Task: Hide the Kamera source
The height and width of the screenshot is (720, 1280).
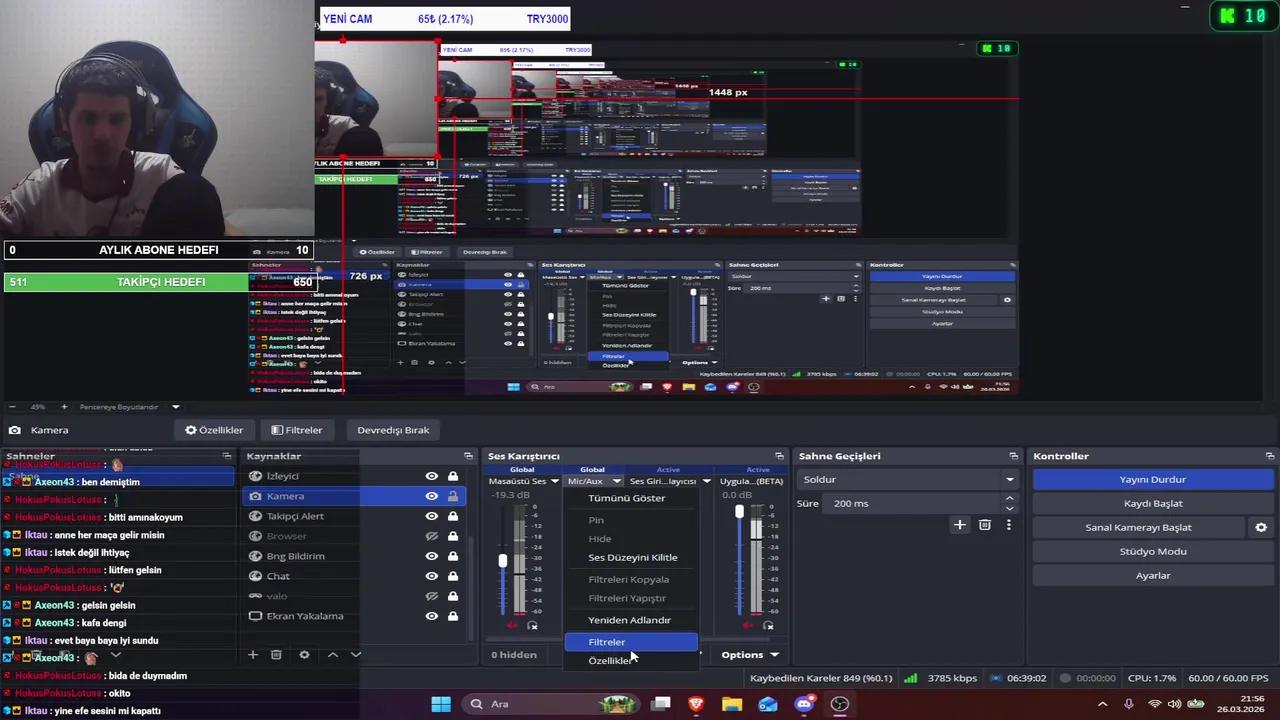Action: 432,496
